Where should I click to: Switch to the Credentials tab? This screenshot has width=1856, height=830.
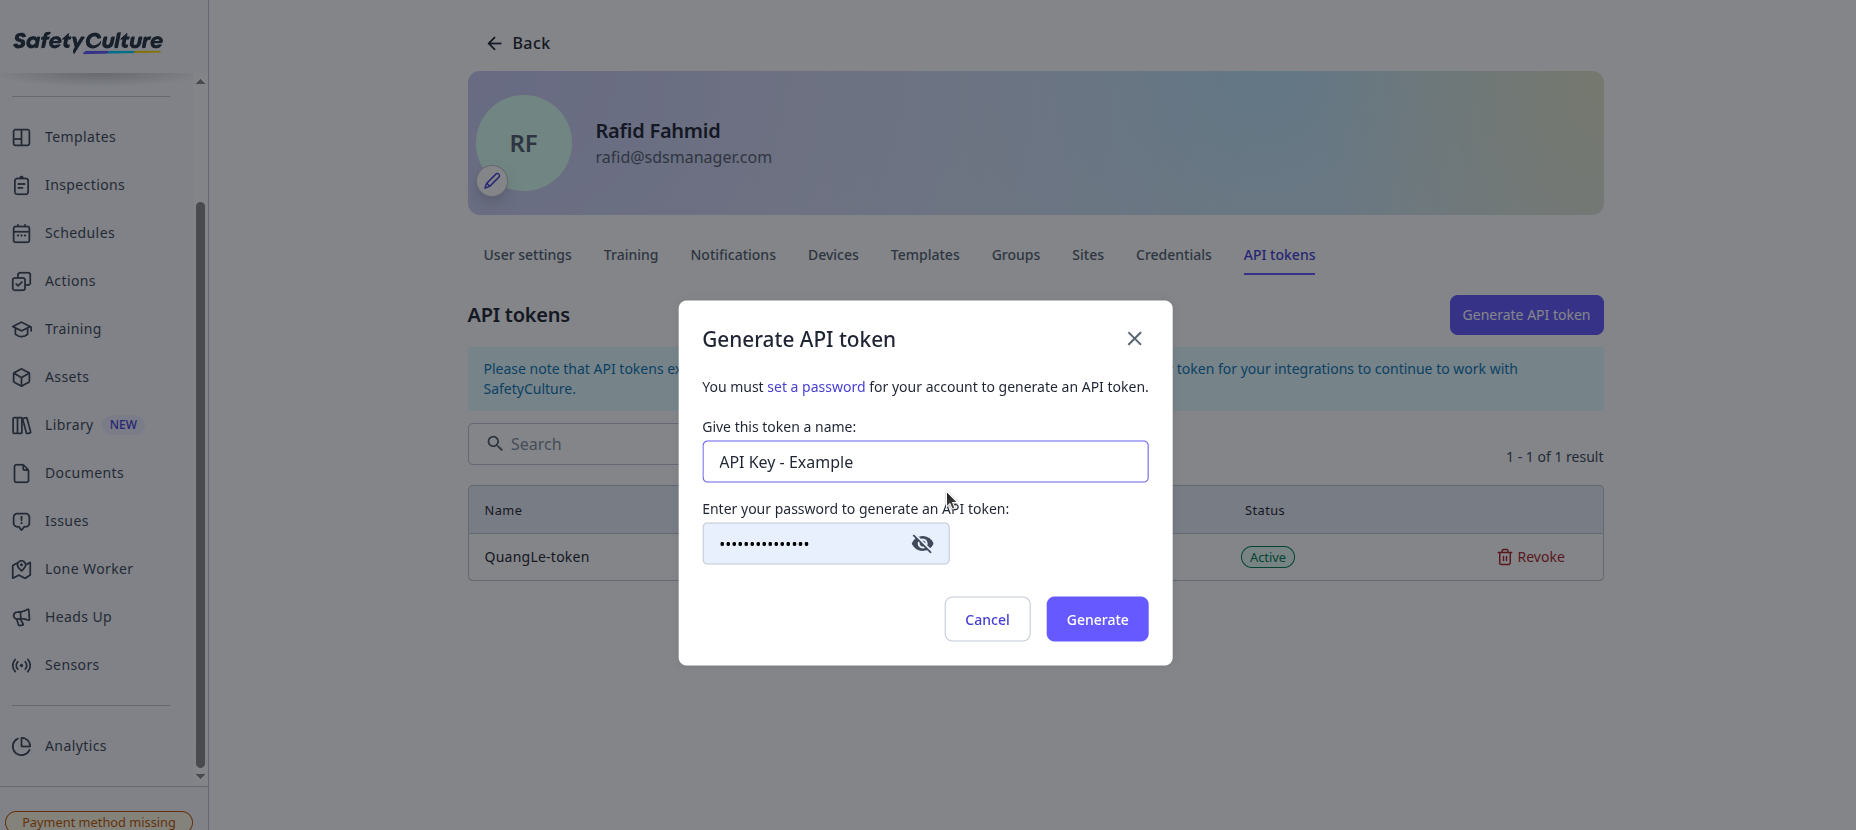coord(1173,255)
